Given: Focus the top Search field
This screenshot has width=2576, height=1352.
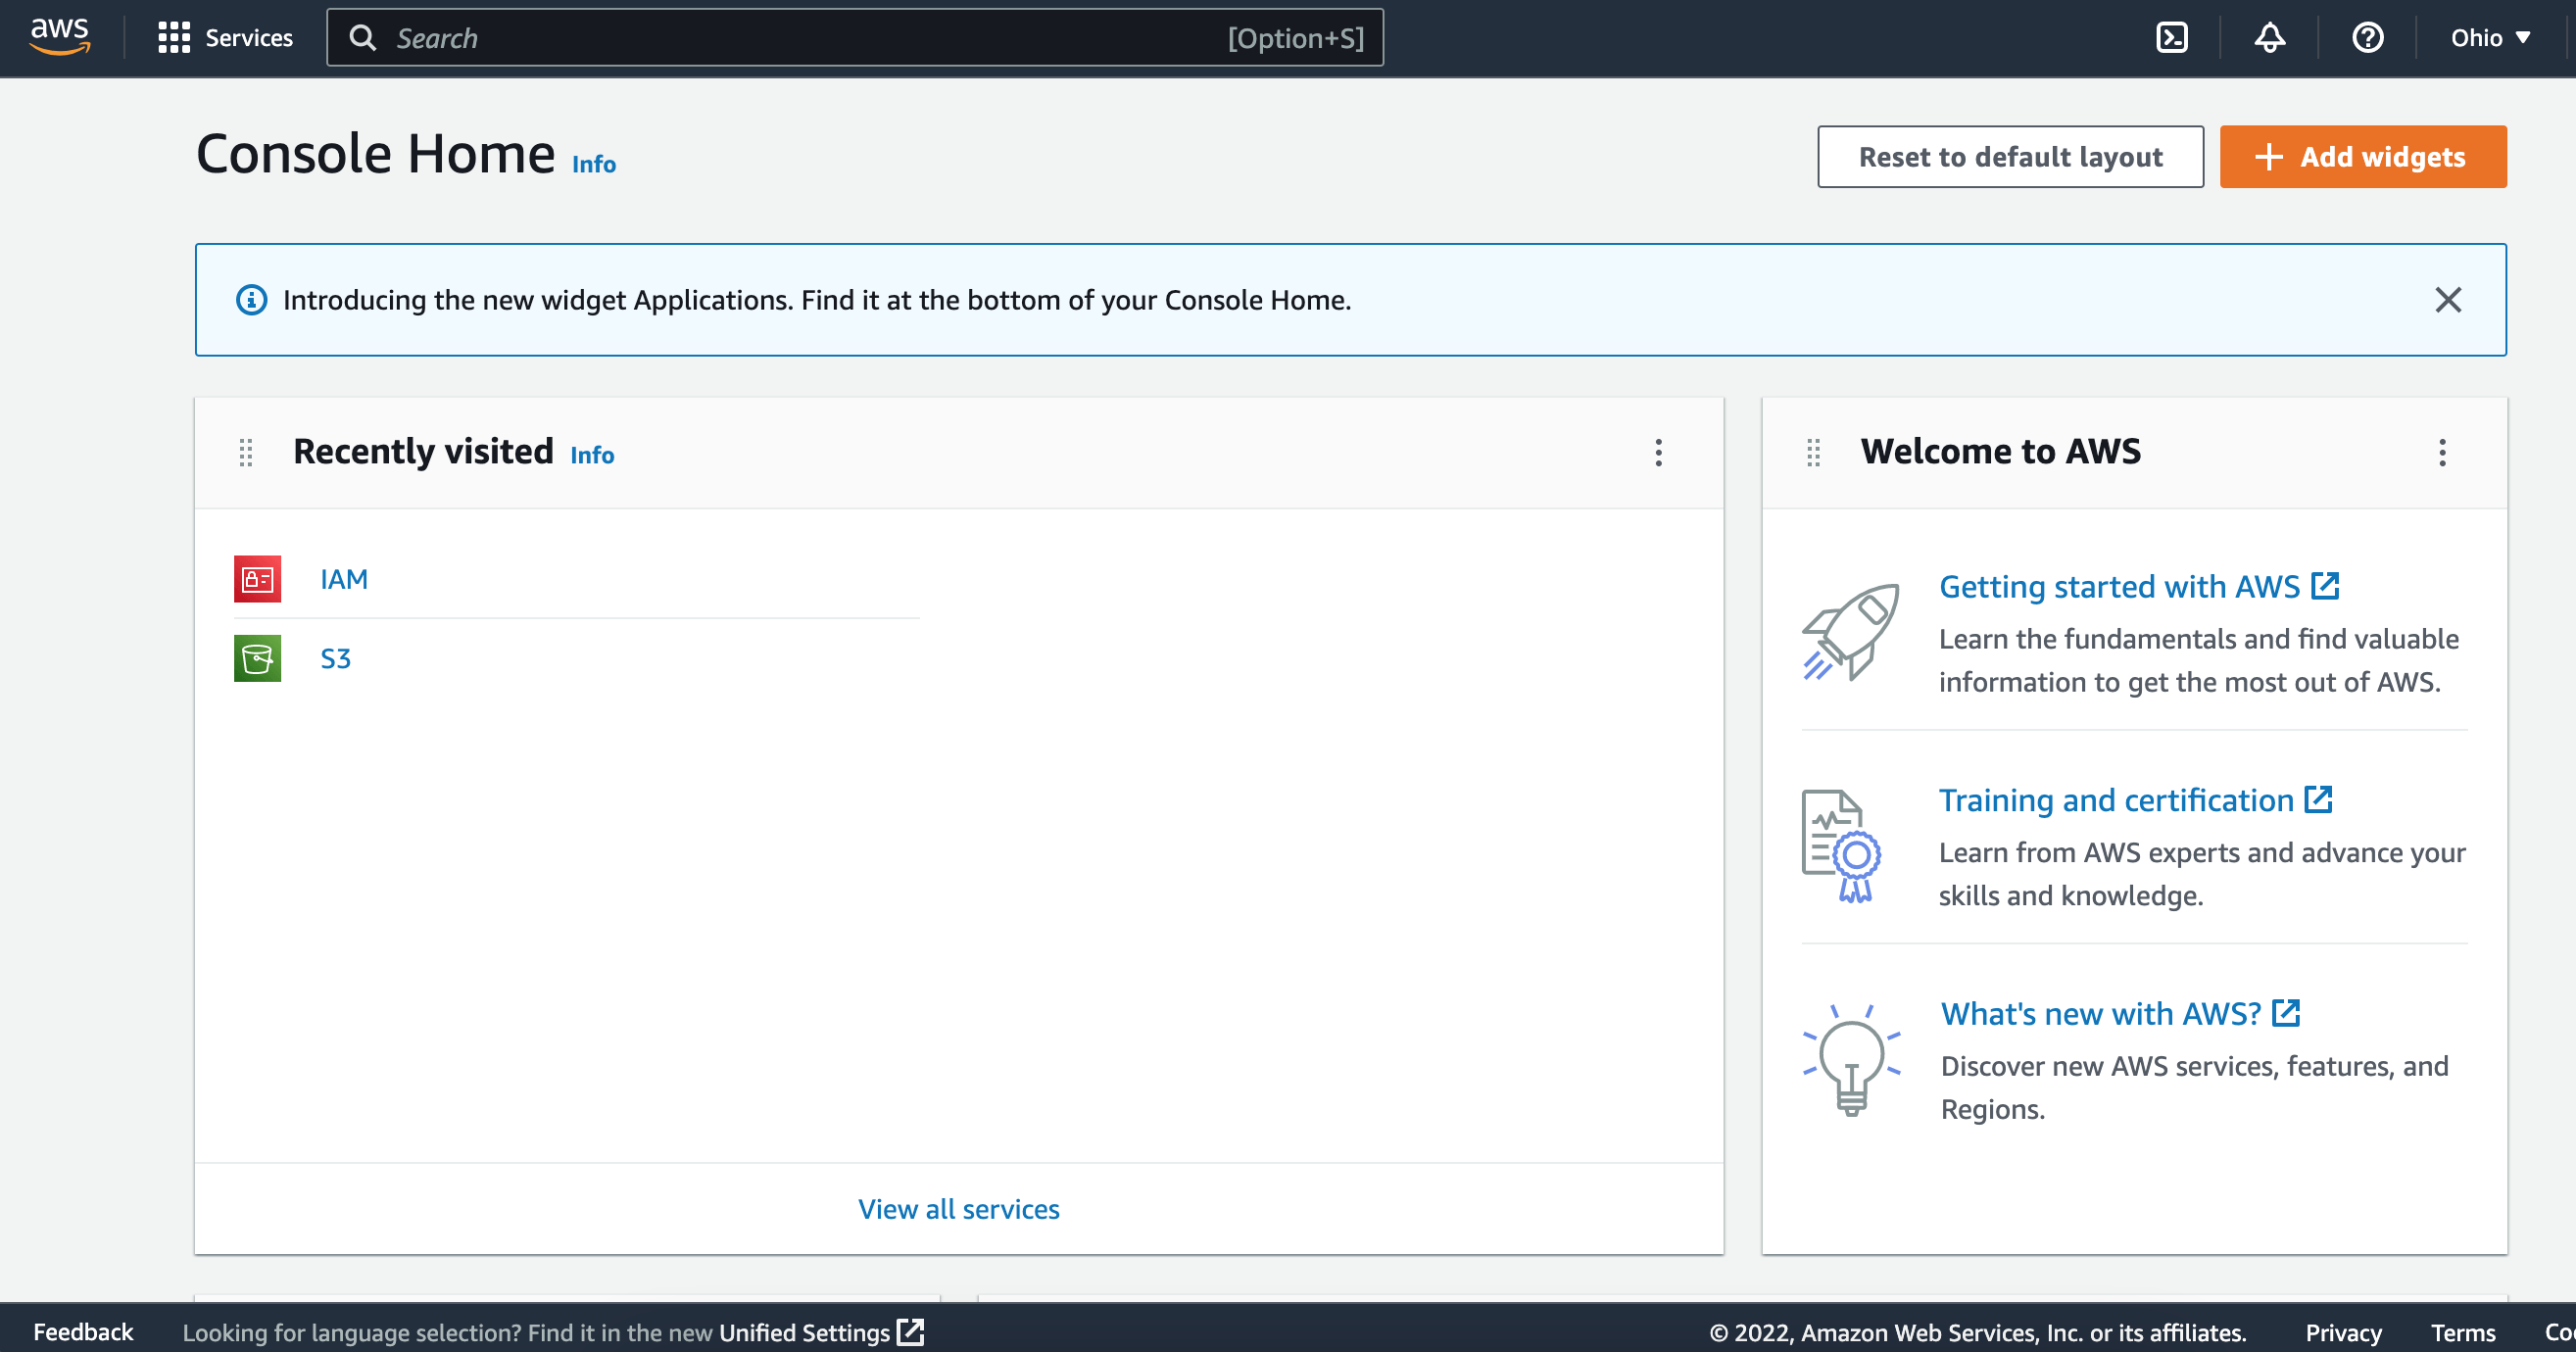Looking at the screenshot, I should (x=855, y=38).
